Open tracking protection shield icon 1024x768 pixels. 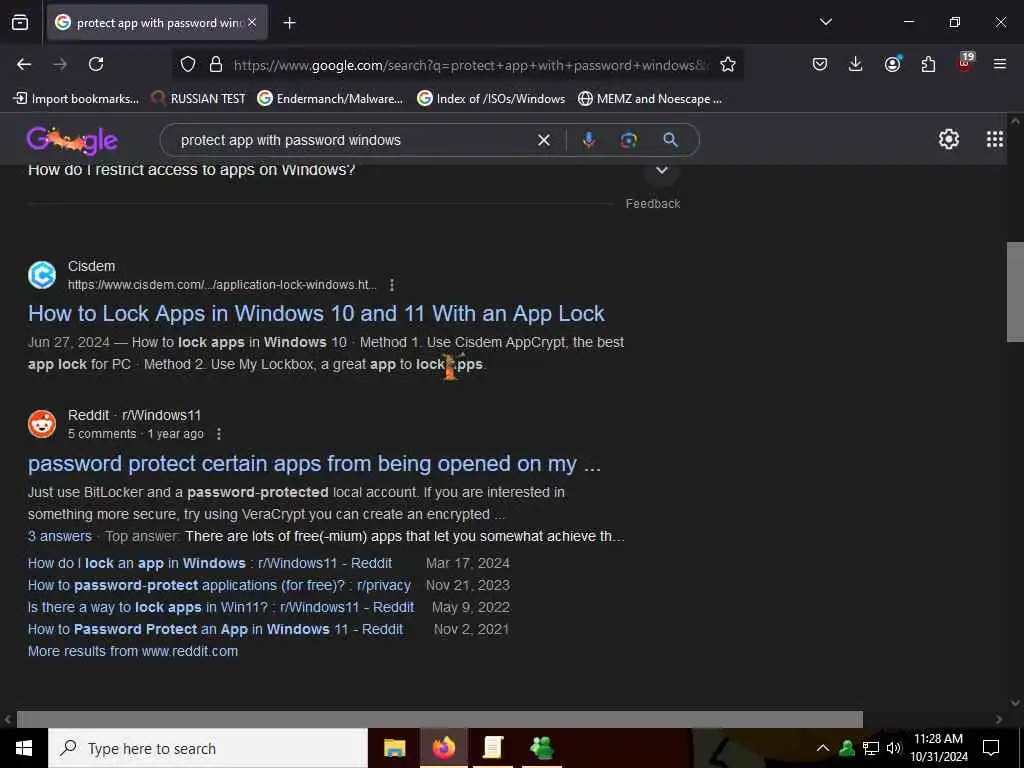click(x=188, y=65)
